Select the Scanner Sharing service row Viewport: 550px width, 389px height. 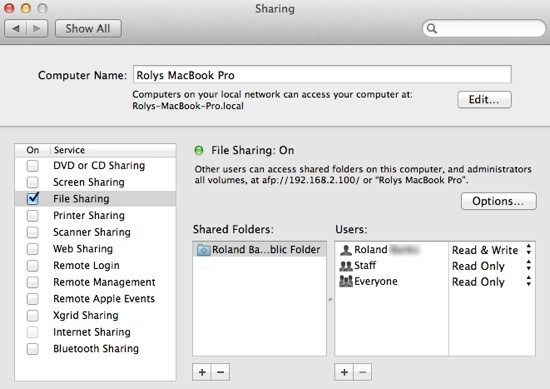[x=95, y=232]
